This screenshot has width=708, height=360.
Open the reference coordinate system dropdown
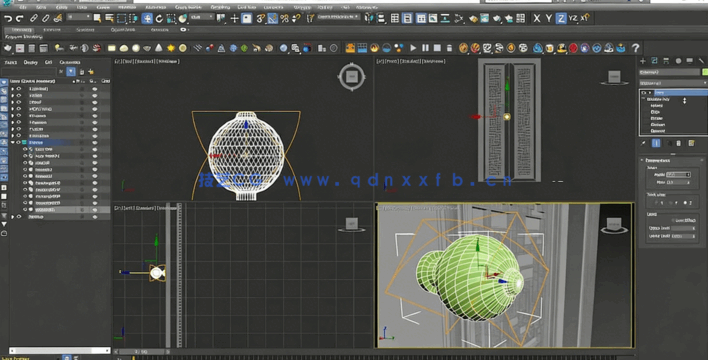coord(202,17)
